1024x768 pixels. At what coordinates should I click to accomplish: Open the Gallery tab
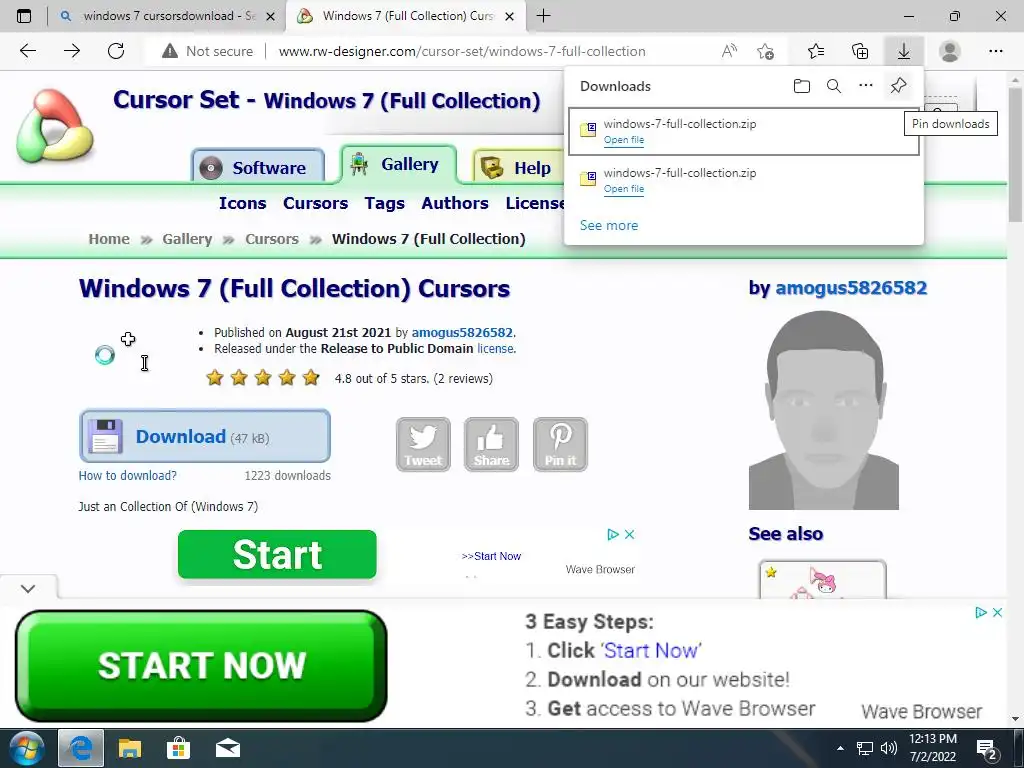coord(398,164)
